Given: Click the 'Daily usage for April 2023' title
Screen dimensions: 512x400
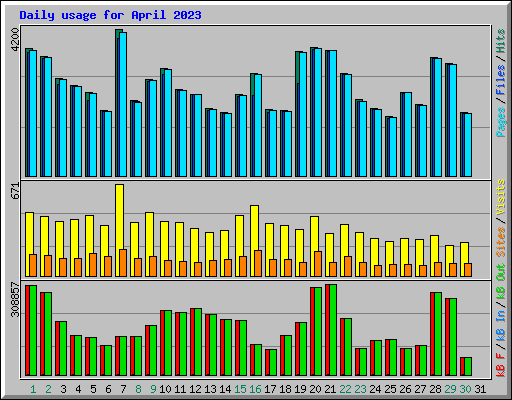Looking at the screenshot, I should coord(110,15).
